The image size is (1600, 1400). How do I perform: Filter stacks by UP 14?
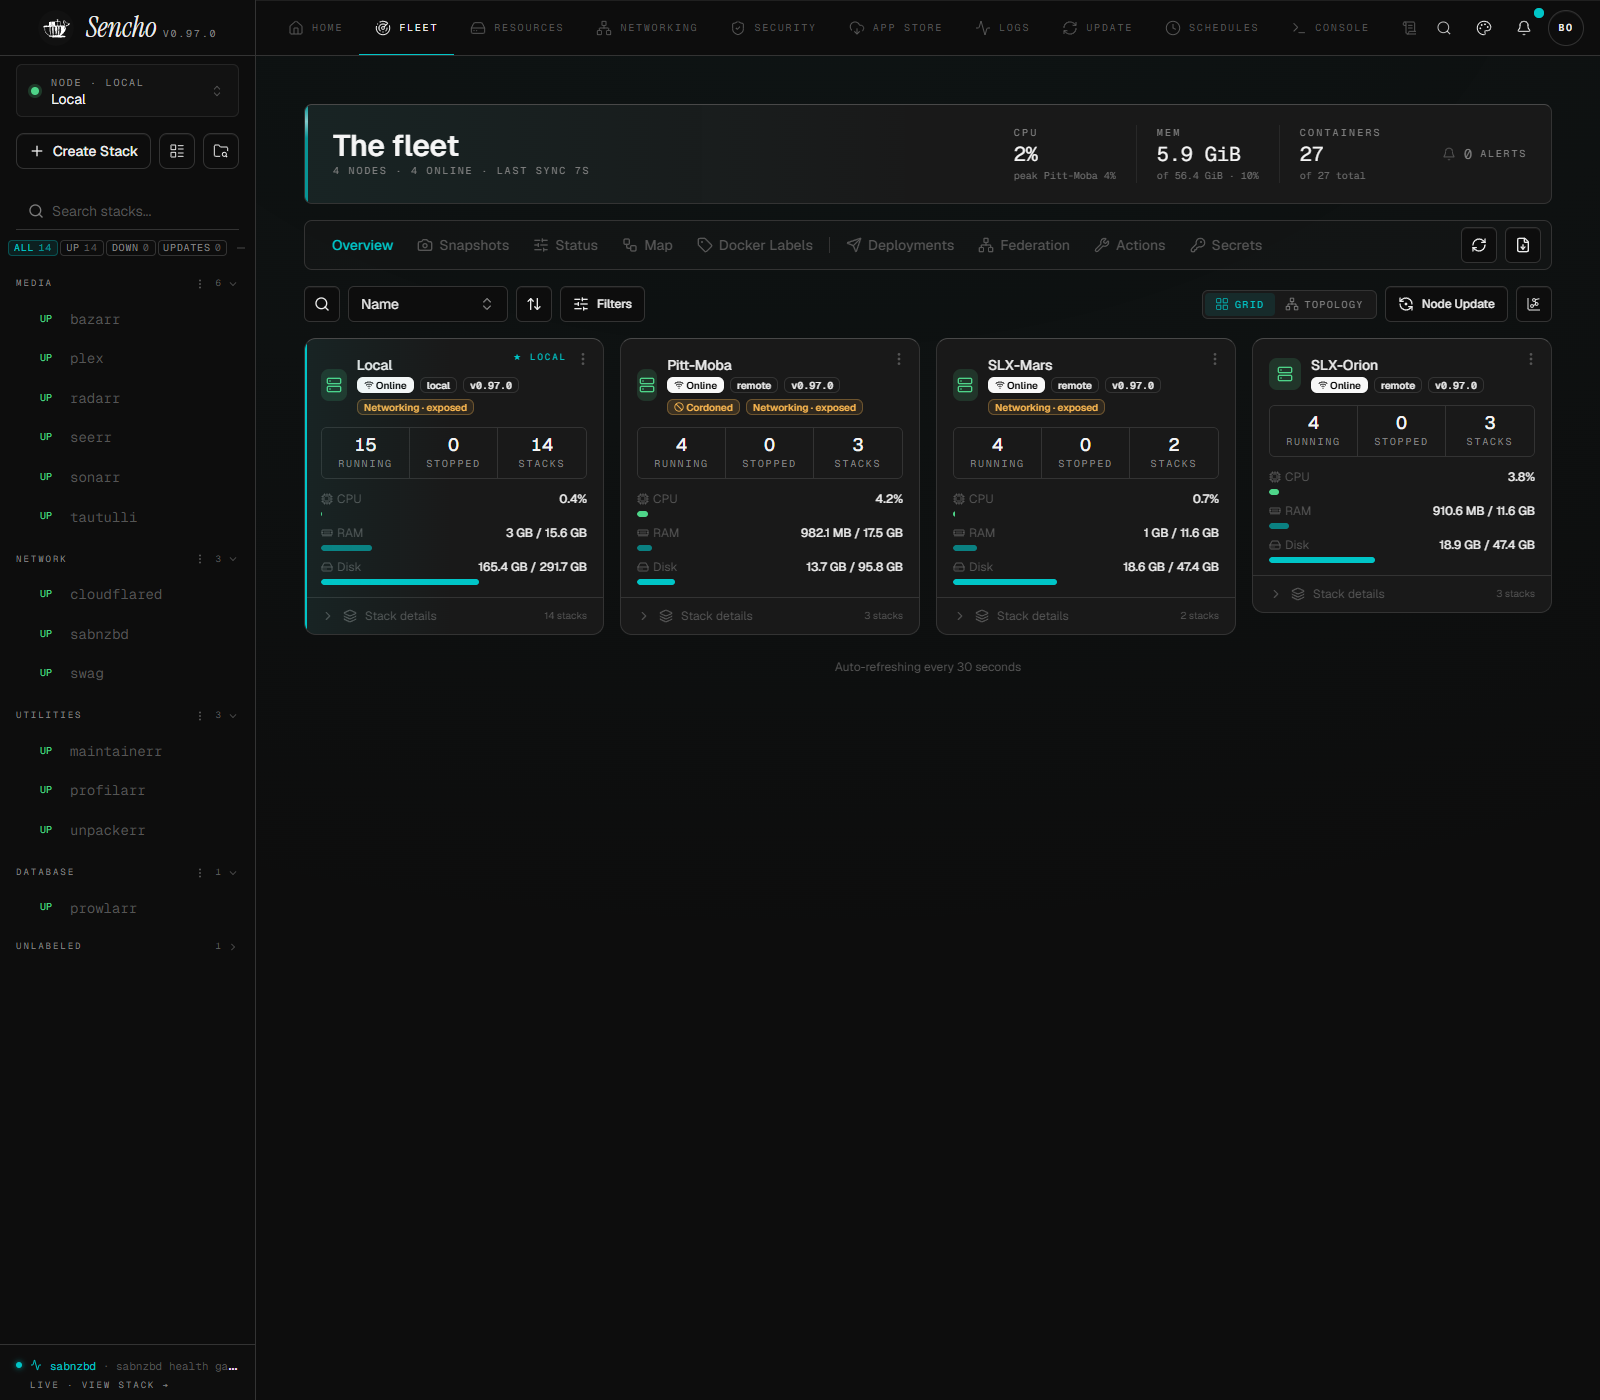pos(82,248)
